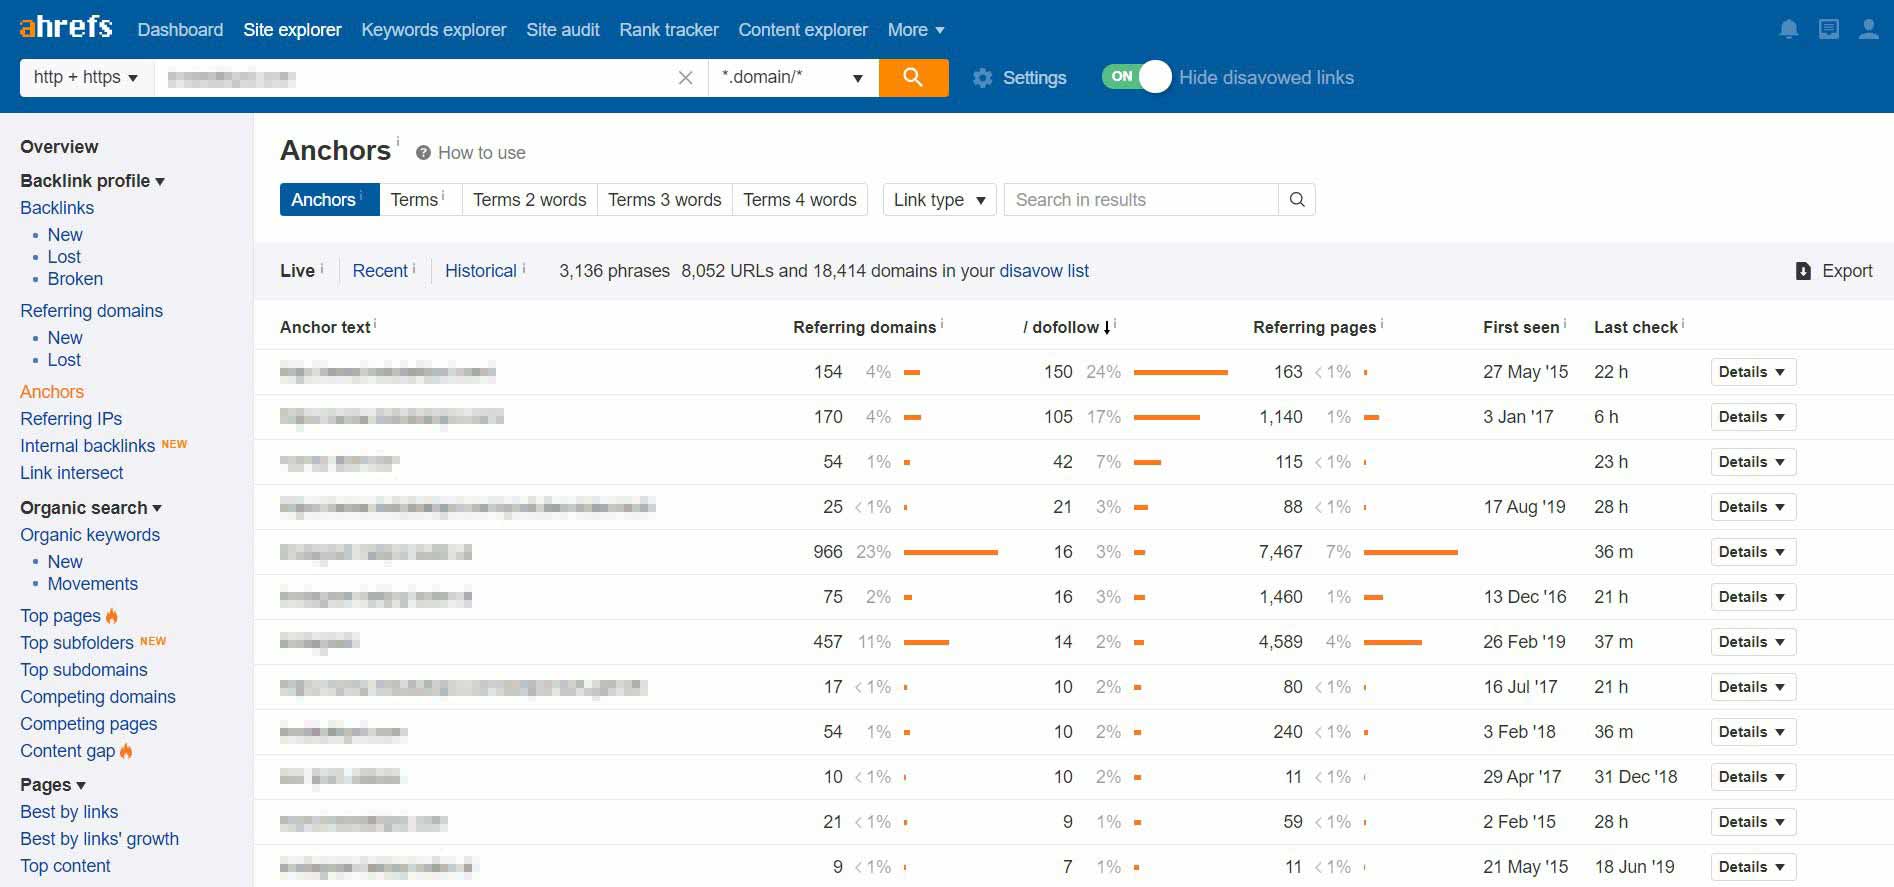Open Overview in the sidebar
Screen dimensions: 1894x887
point(59,147)
